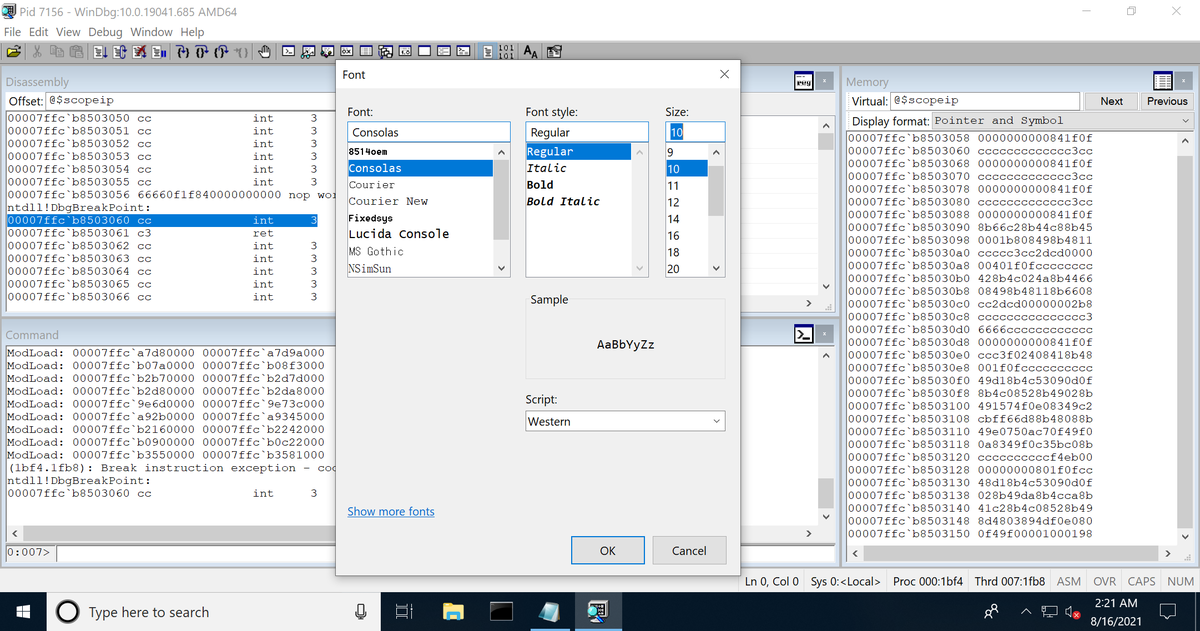The image size is (1200, 631).
Task: Click the Stop debugging toolbar icon
Action: coord(138,51)
